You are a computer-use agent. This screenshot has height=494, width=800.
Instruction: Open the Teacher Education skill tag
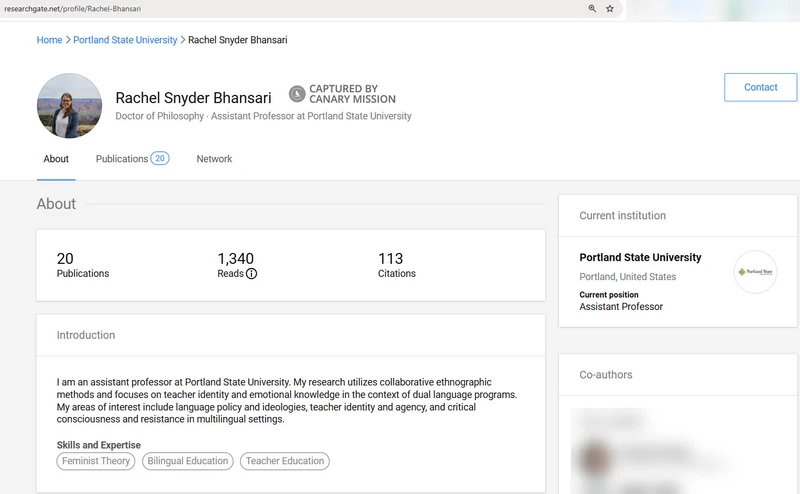point(285,461)
